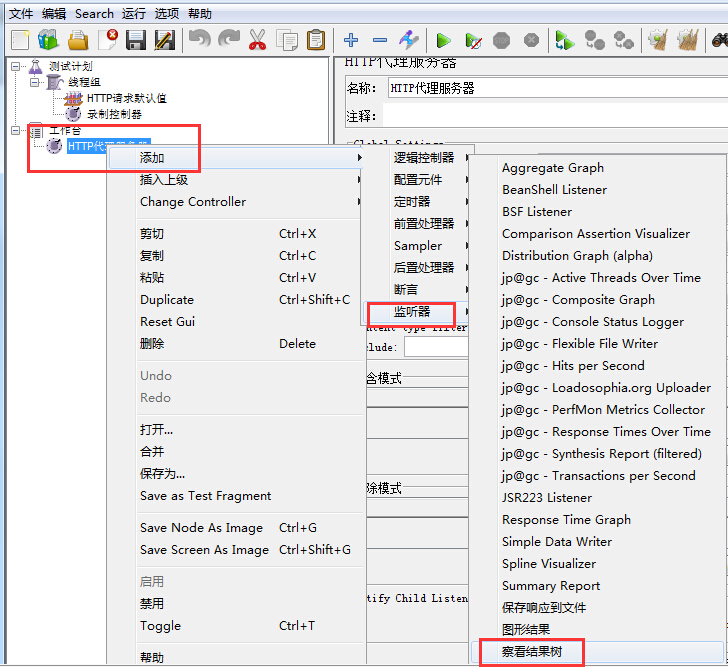Screen dimensions: 728x667
Task: Click Duplicate in the context menu
Action: tap(167, 300)
